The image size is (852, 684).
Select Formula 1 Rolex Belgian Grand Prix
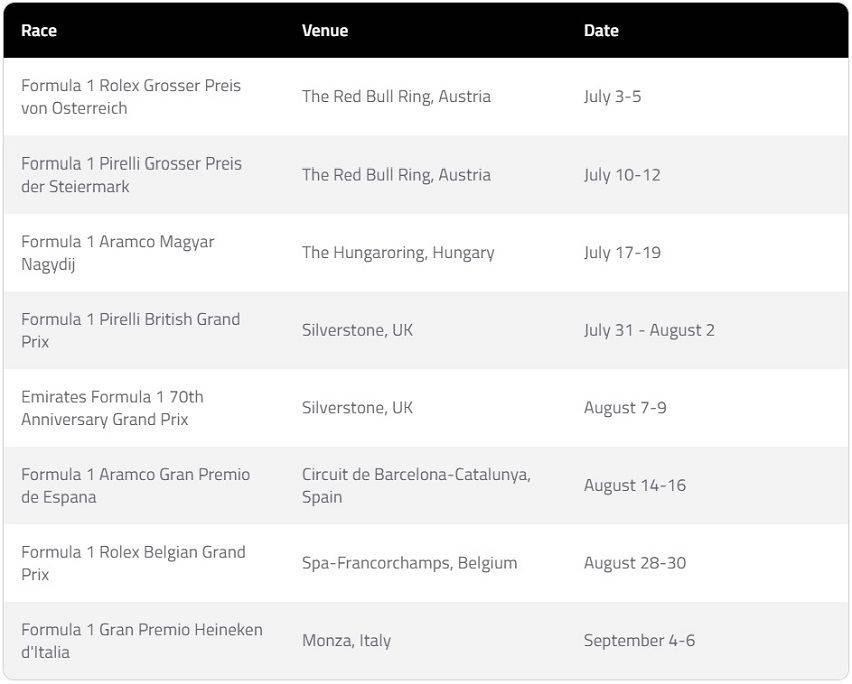pos(133,563)
